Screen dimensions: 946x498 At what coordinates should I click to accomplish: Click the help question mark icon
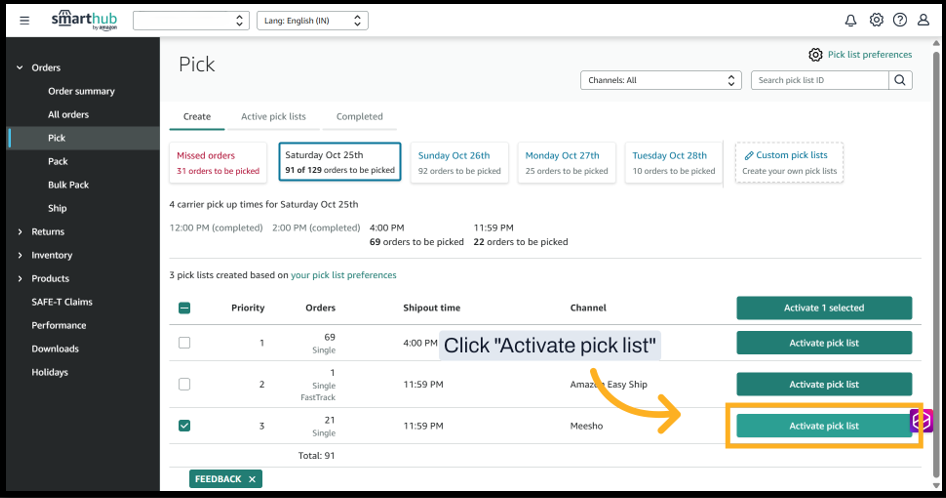(x=900, y=20)
